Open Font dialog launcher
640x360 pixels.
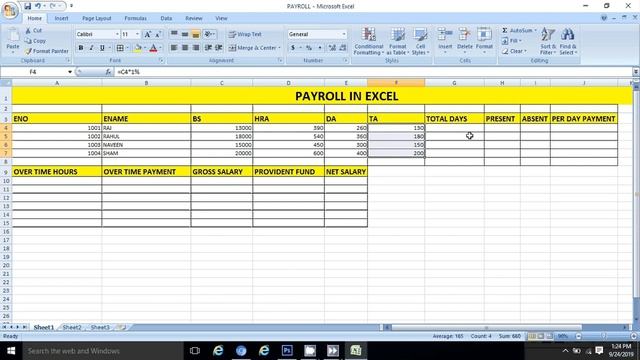tap(161, 60)
